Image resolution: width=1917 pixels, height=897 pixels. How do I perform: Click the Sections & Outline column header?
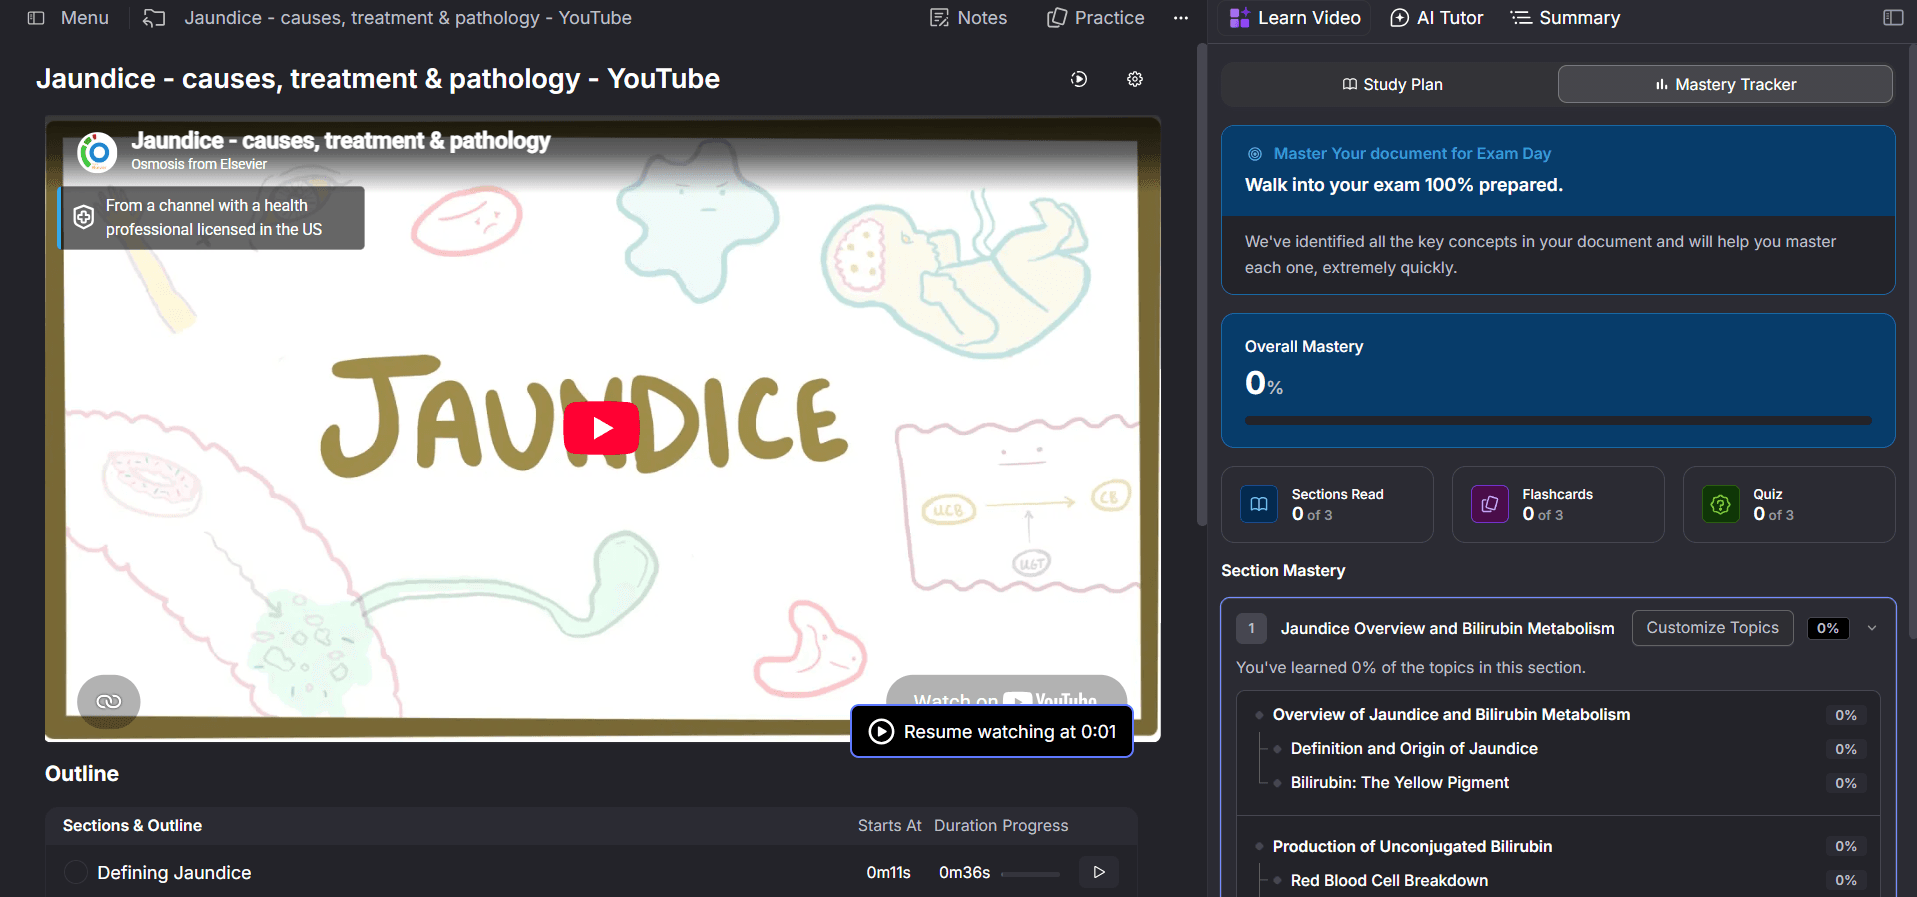click(132, 826)
